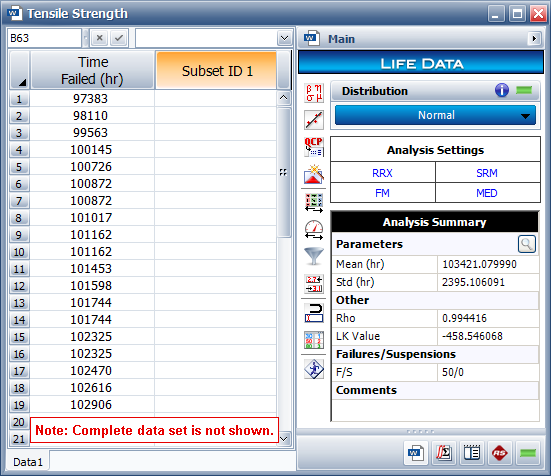Viewport: 551px width, 476px height.
Task: Toggle the SRM setting
Action: coord(487,173)
